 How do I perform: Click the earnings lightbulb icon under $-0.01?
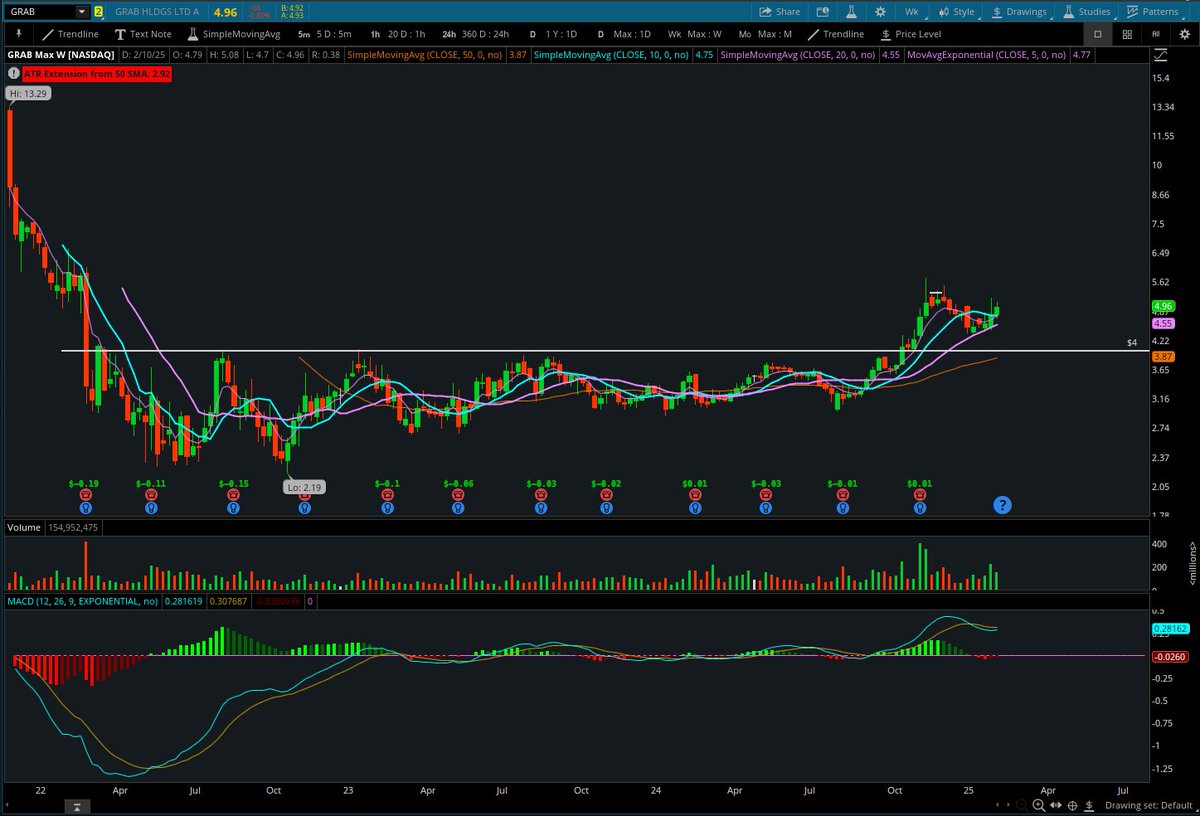[842, 507]
